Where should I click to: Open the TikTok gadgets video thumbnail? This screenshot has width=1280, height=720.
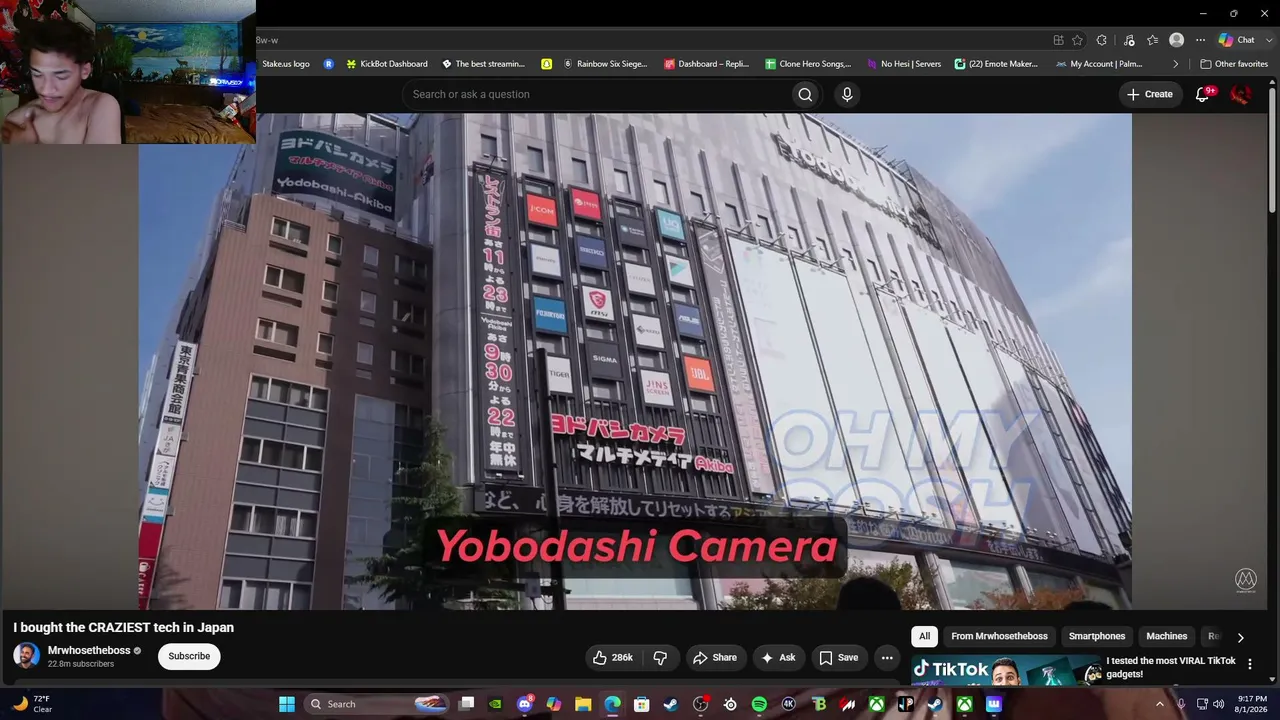click(x=1005, y=670)
